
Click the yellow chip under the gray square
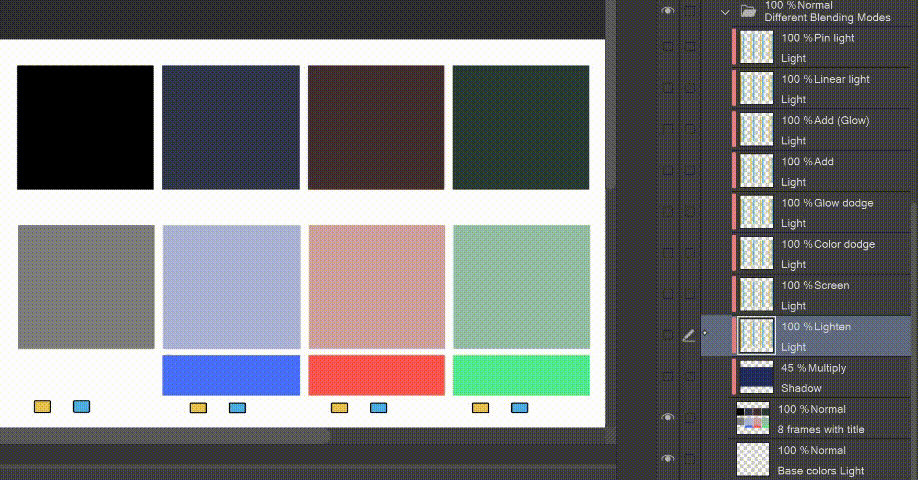42,406
